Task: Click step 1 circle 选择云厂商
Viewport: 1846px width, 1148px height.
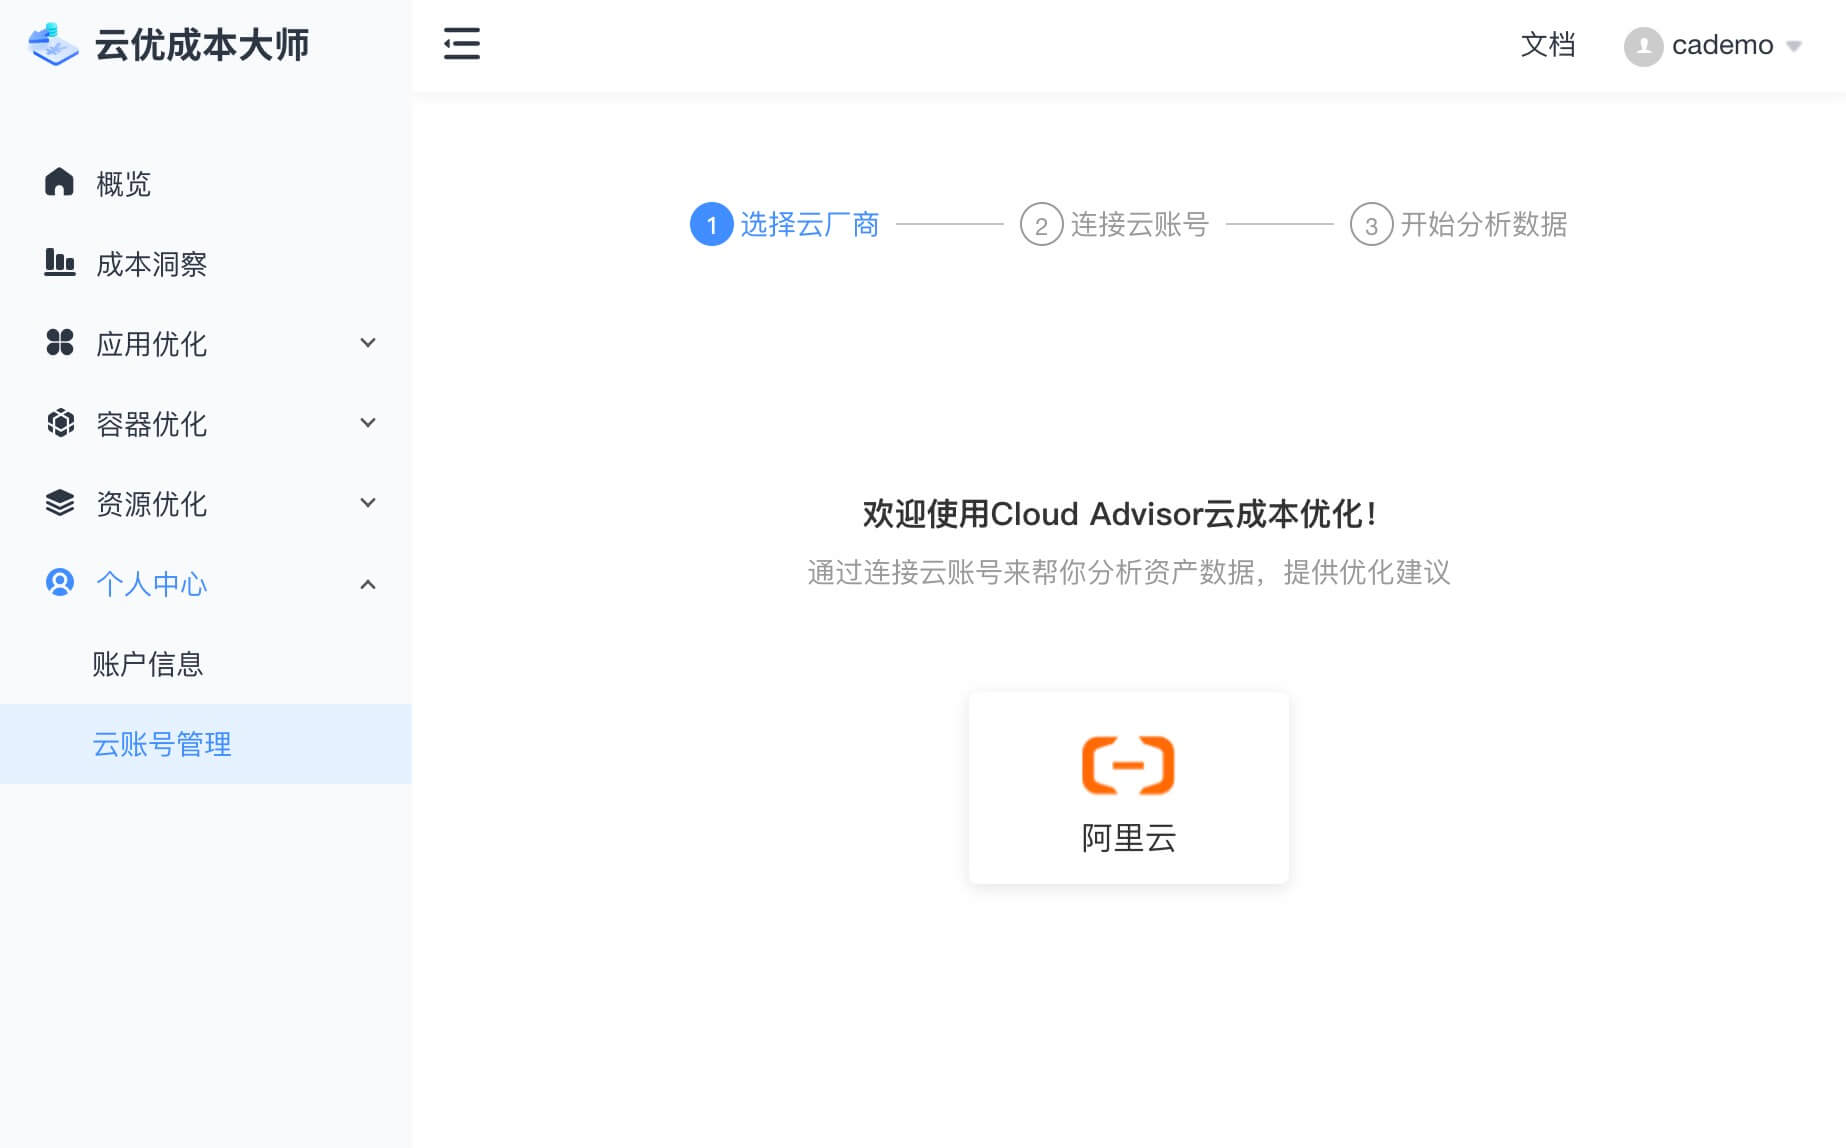Action: point(712,224)
